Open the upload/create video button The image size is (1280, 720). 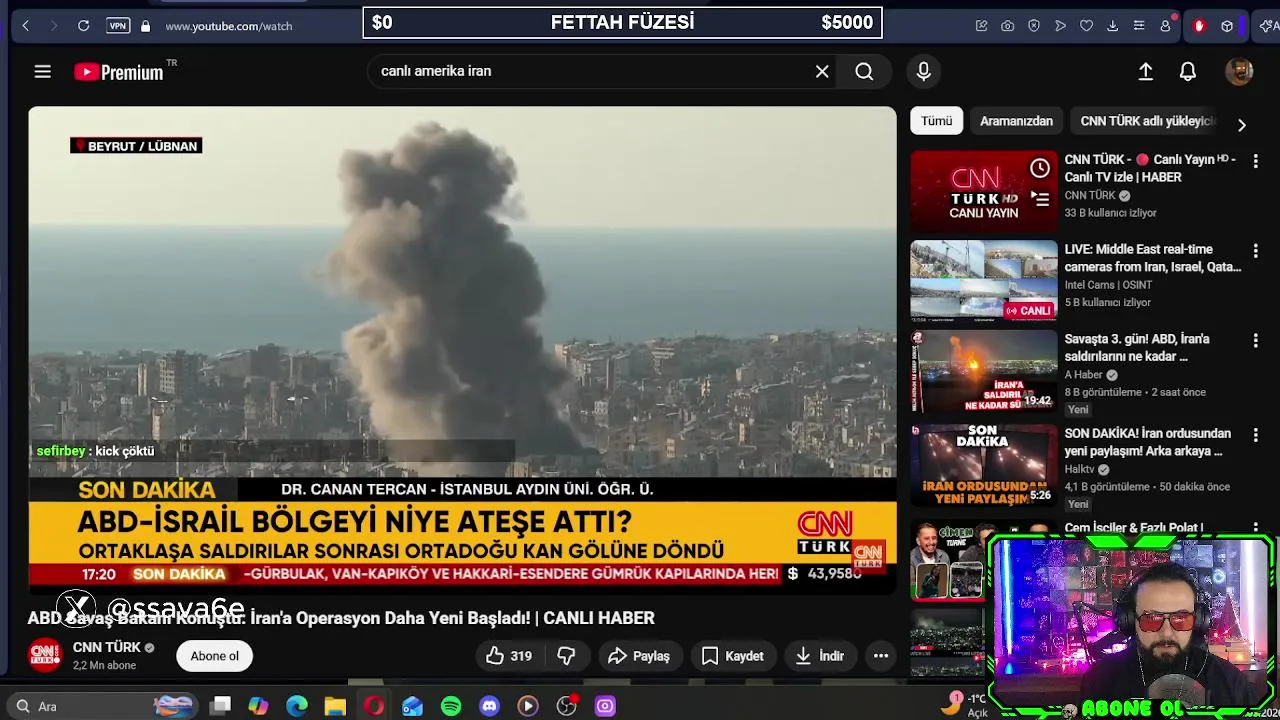[x=1146, y=71]
